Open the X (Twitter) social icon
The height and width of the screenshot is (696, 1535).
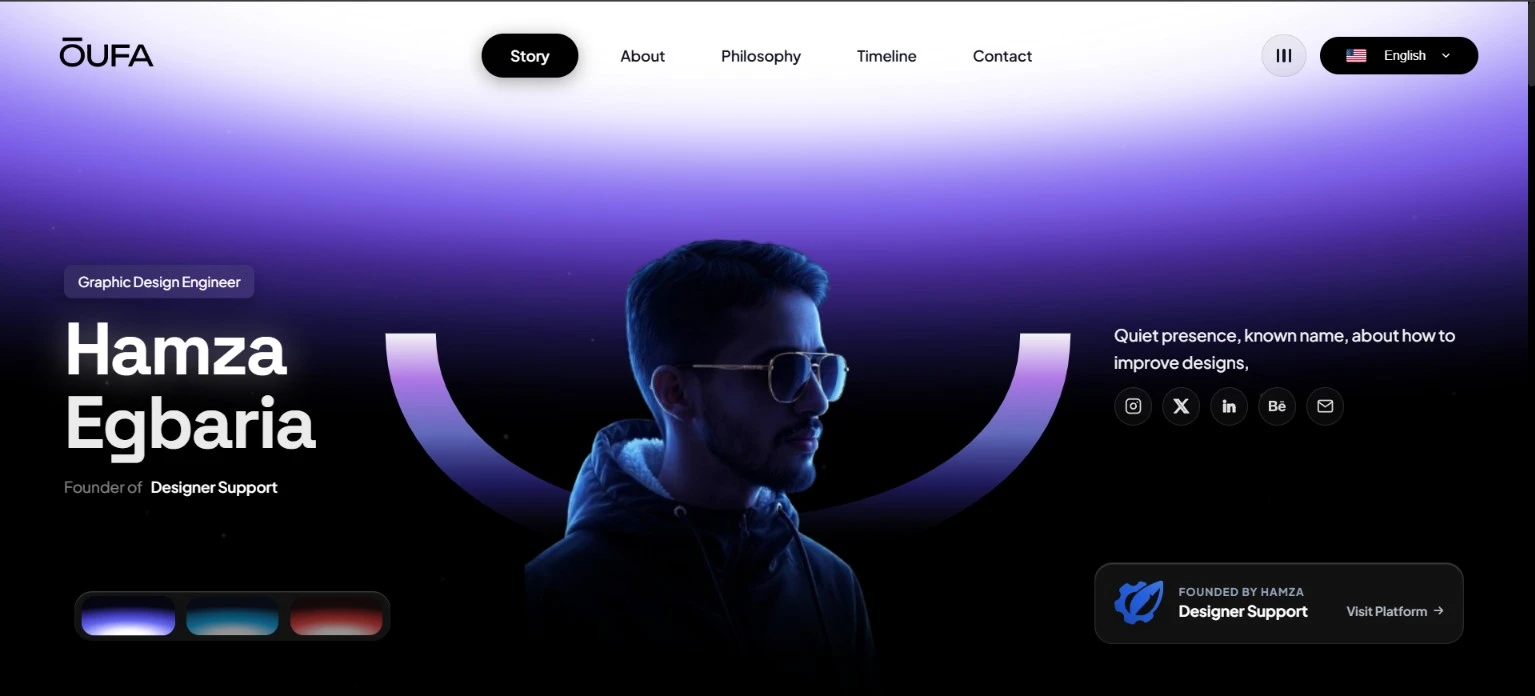[x=1181, y=406]
